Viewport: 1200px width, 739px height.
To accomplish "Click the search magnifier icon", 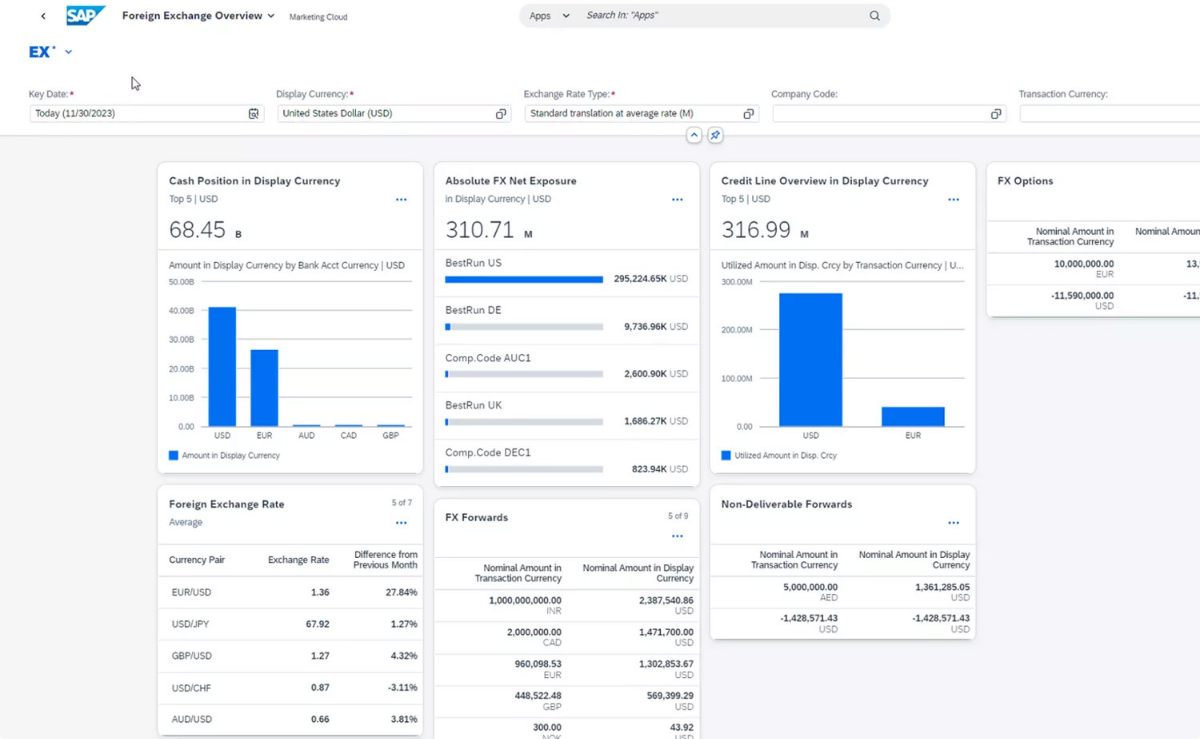I will (x=874, y=16).
